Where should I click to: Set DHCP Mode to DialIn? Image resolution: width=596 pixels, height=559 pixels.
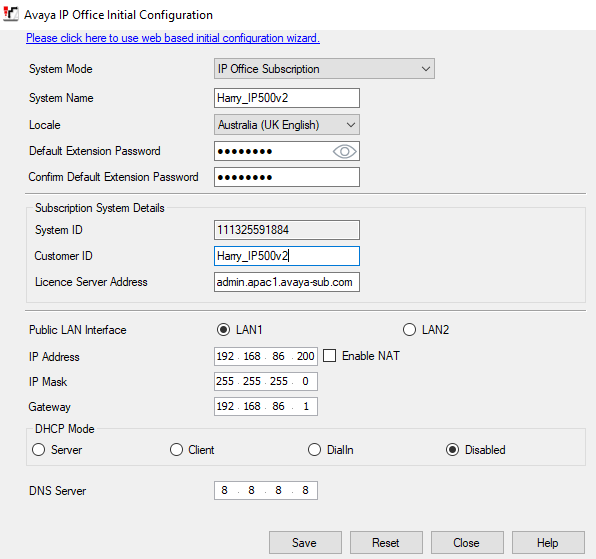314,450
